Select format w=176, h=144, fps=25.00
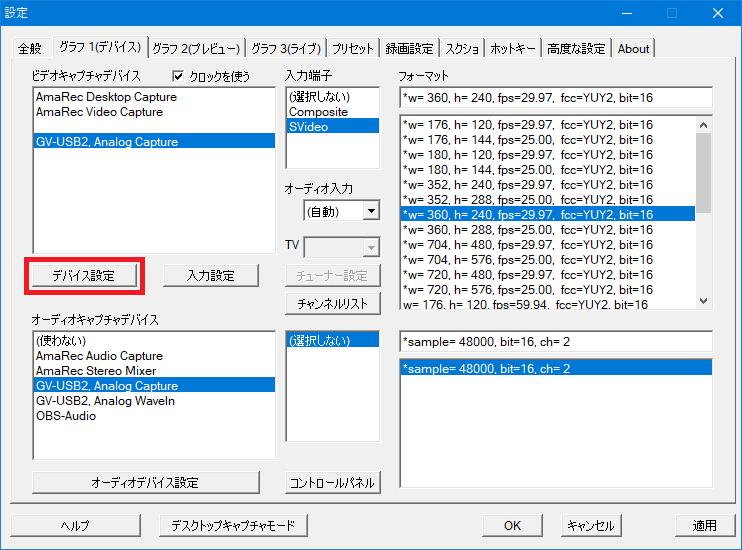 click(548, 140)
